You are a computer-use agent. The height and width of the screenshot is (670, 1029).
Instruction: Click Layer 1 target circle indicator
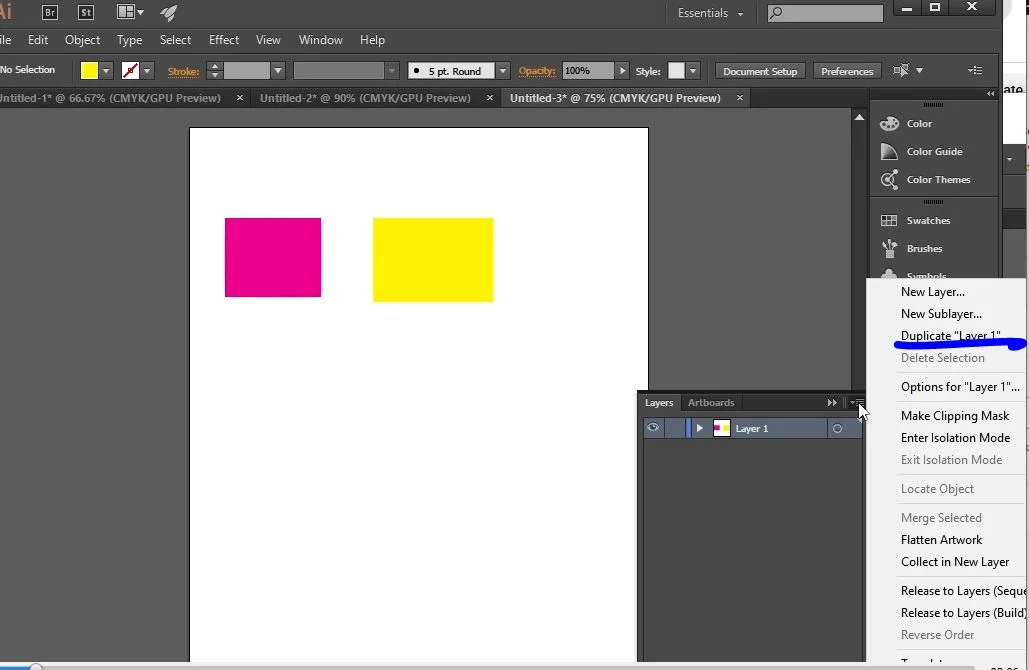point(838,429)
